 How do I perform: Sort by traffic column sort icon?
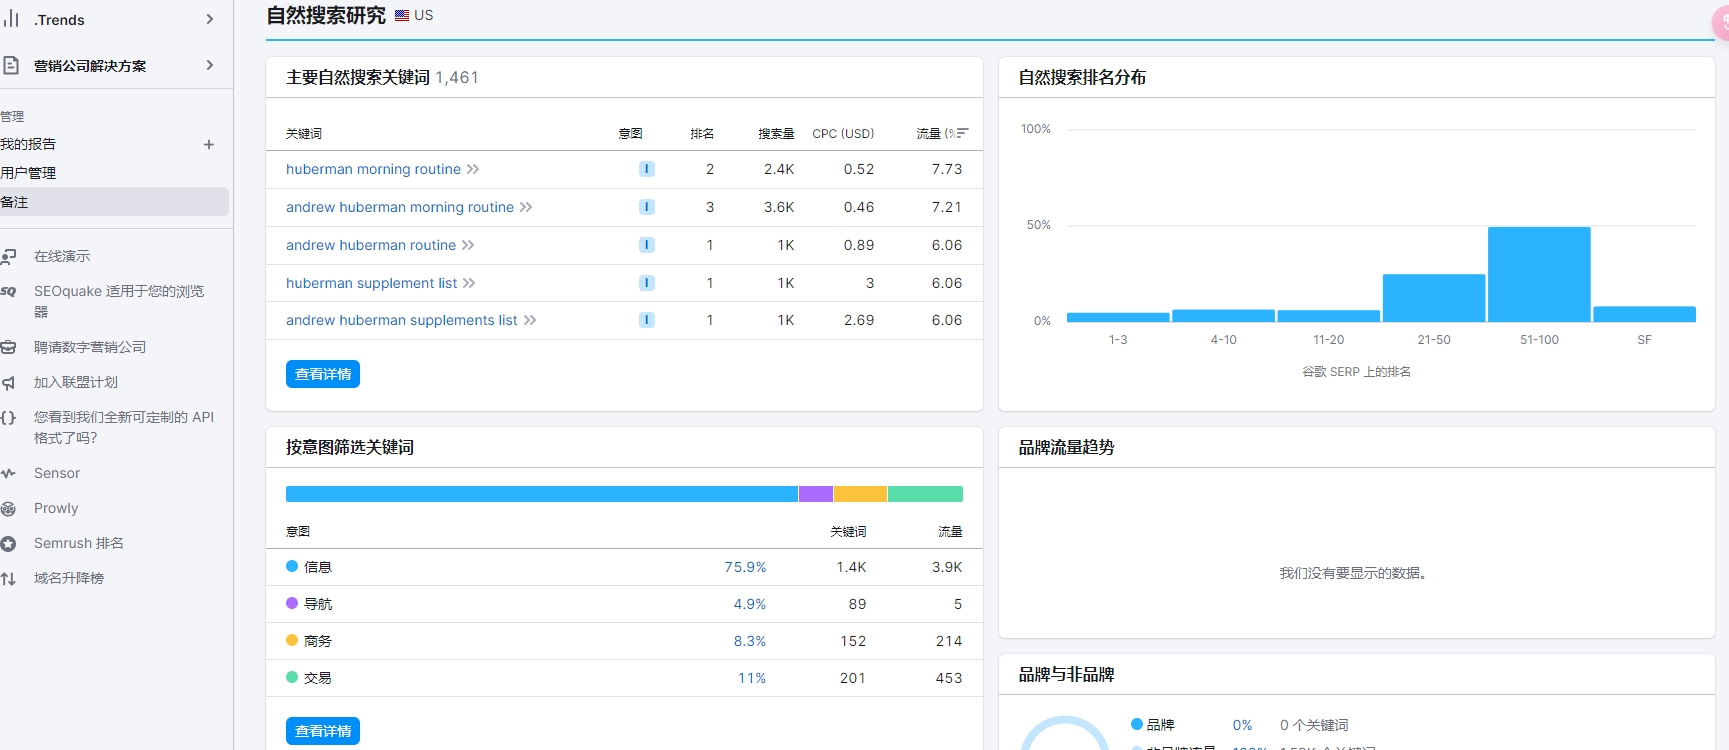point(962,133)
